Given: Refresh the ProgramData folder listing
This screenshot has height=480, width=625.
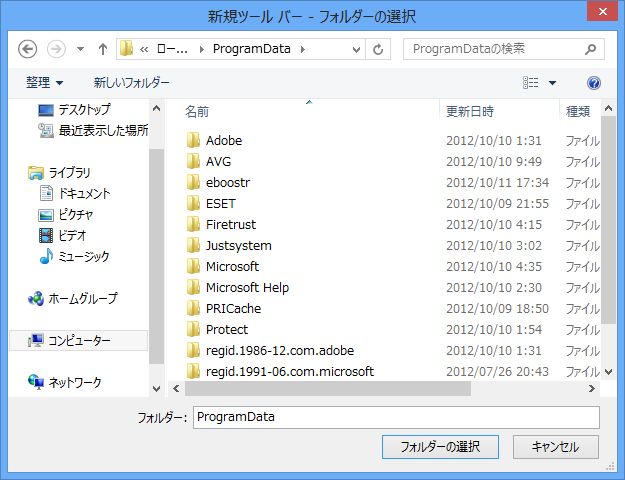Looking at the screenshot, I should 378,49.
